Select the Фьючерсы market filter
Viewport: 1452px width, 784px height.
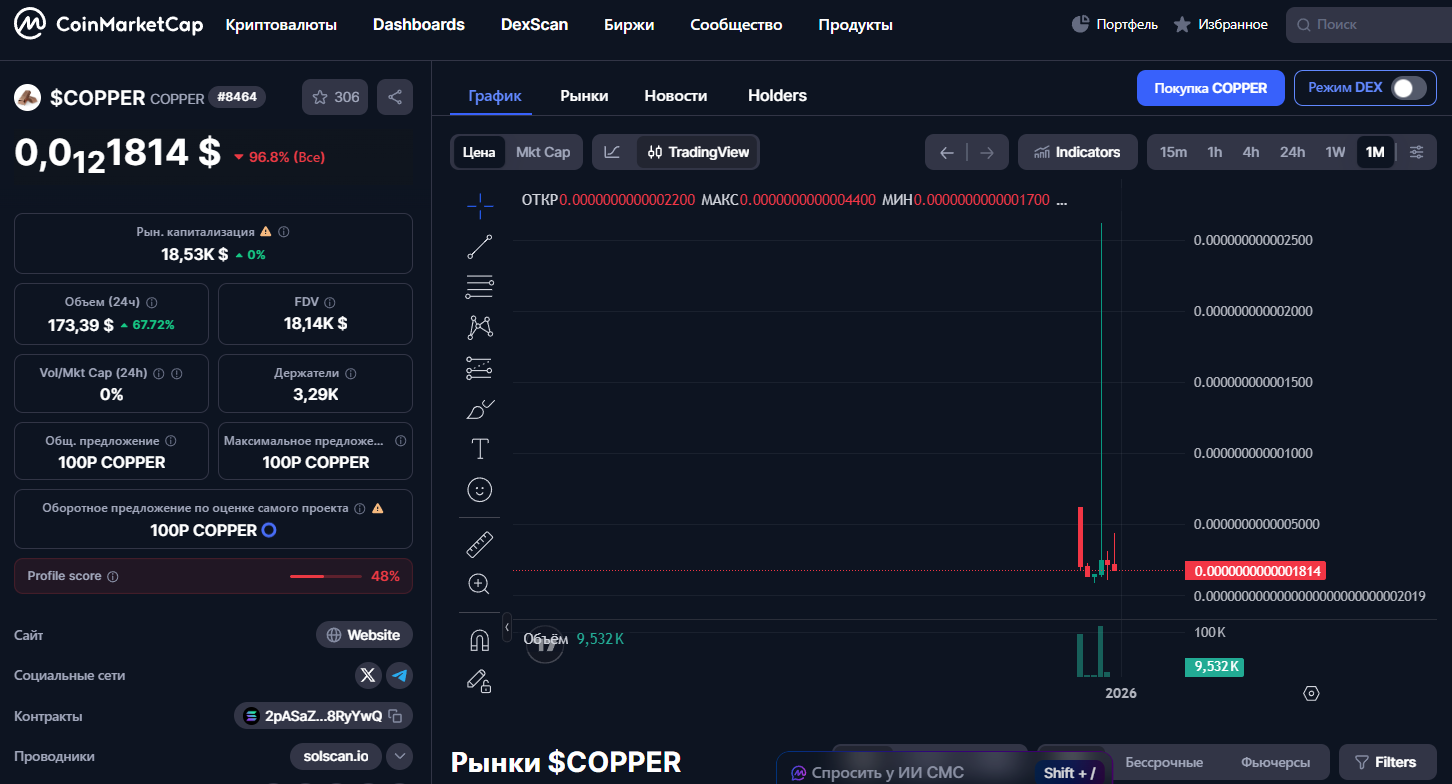point(1274,762)
